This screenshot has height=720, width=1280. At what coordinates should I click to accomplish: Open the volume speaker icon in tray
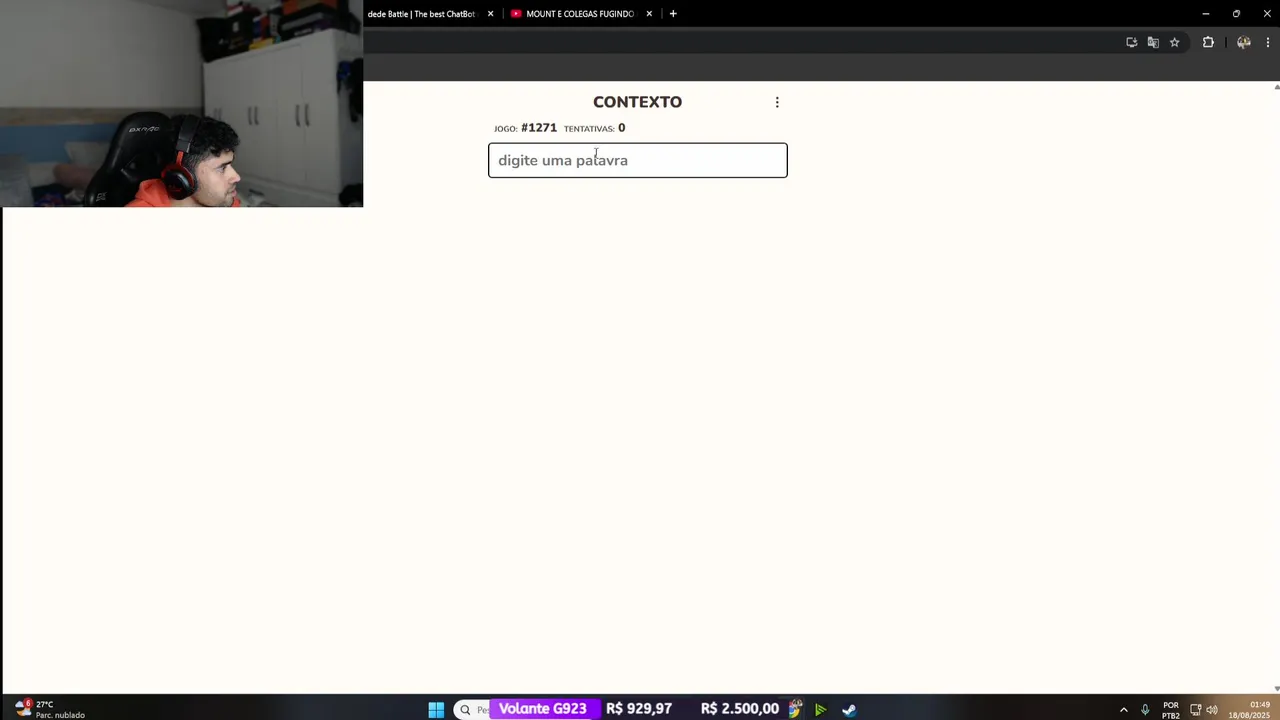1212,710
